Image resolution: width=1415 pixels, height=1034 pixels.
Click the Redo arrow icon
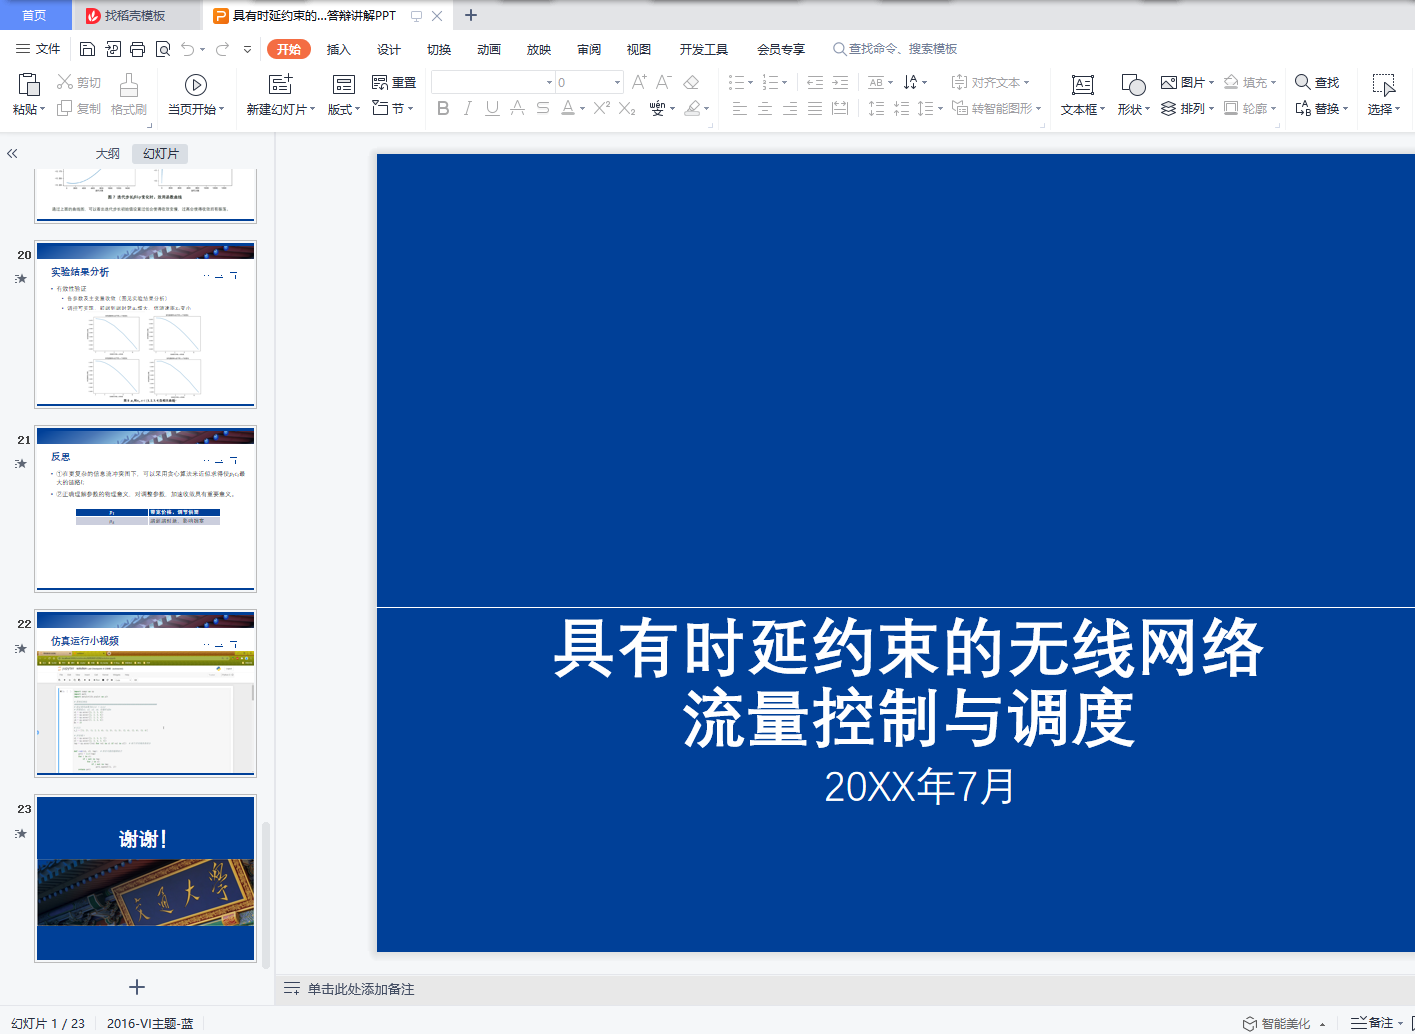222,49
